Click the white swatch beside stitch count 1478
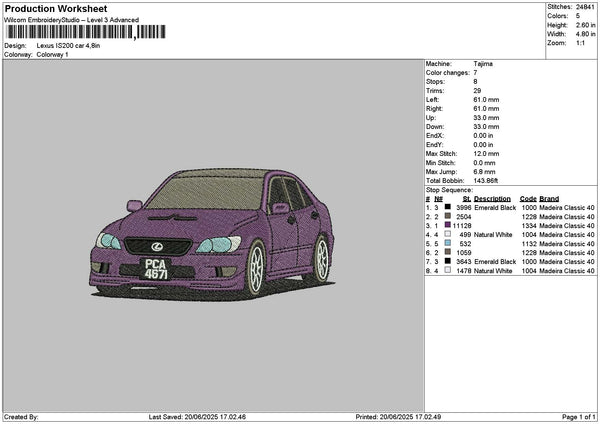This screenshot has width=600, height=424. click(x=447, y=270)
